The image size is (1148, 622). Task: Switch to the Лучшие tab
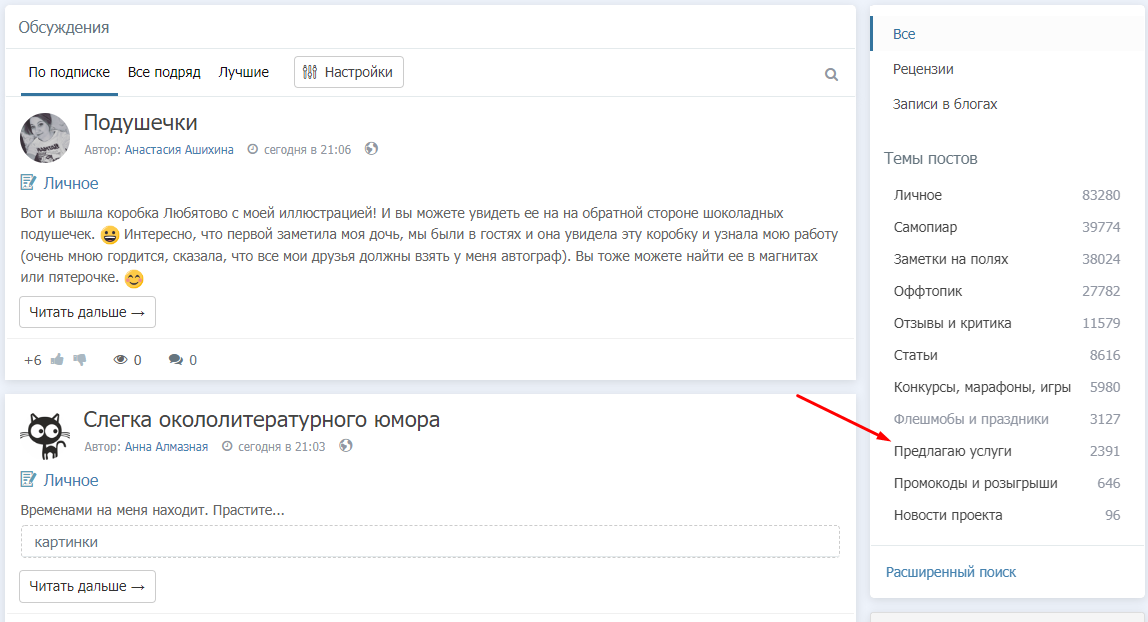click(244, 72)
